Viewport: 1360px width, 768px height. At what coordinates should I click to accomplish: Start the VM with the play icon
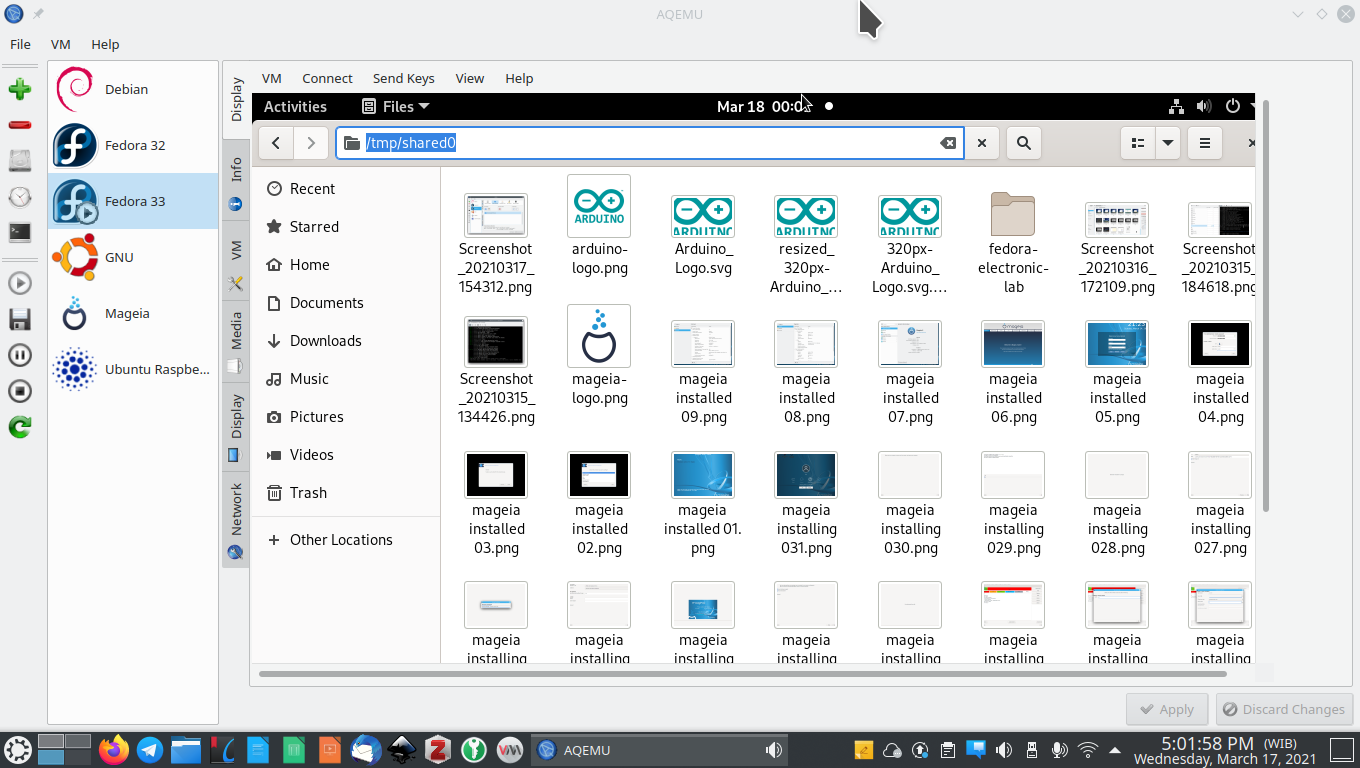pos(19,283)
